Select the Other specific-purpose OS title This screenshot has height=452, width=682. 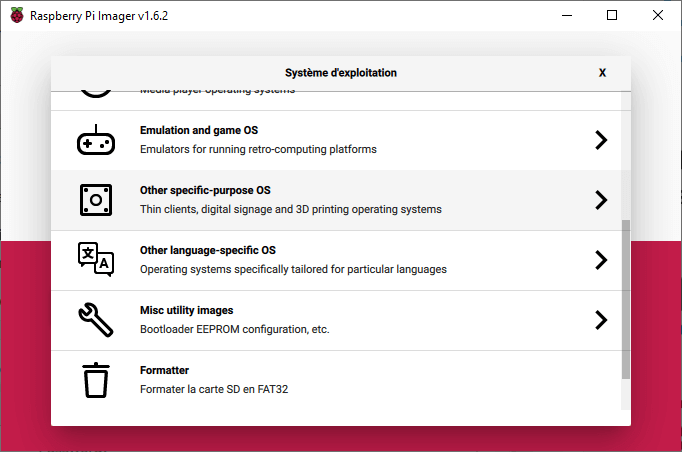(x=205, y=190)
